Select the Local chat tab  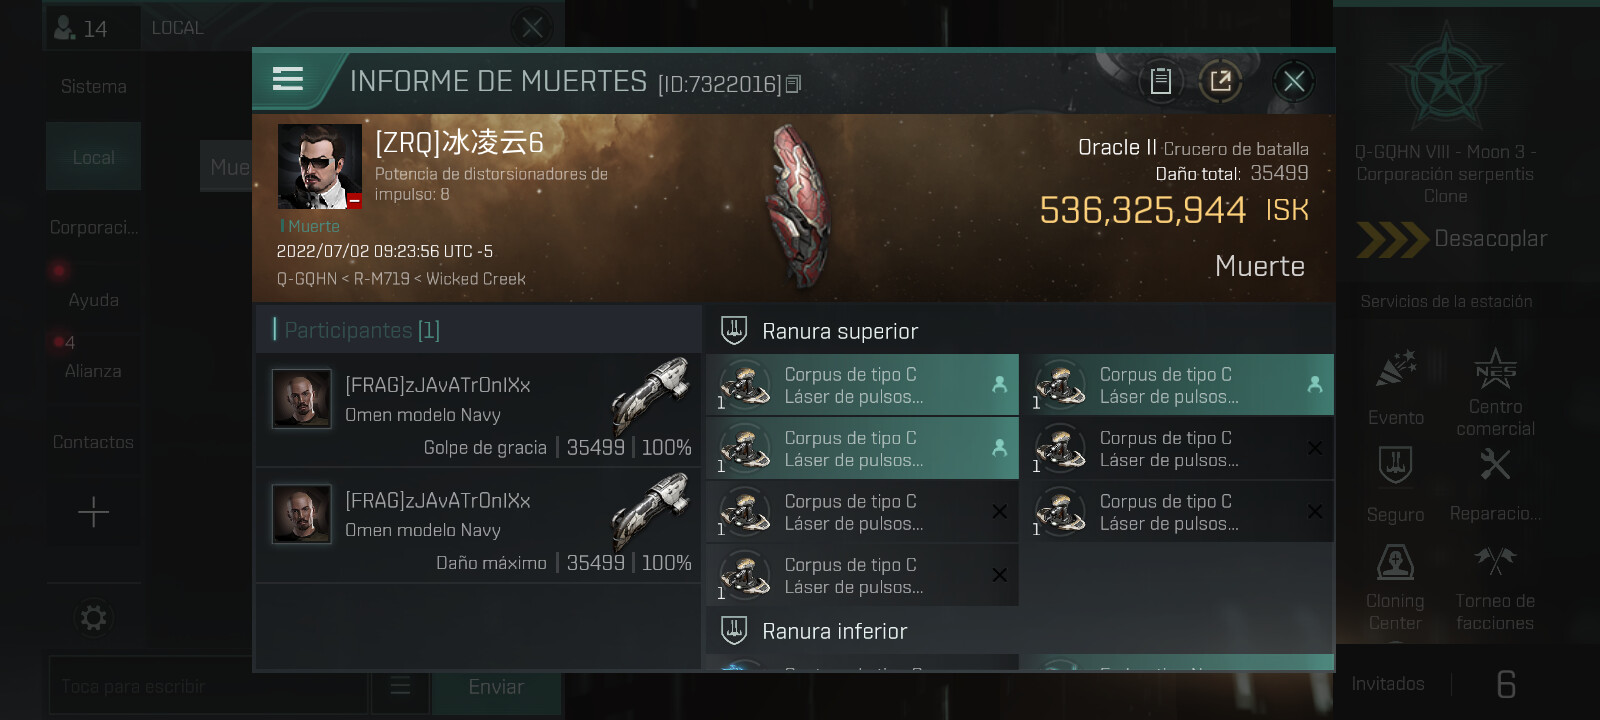coord(93,157)
